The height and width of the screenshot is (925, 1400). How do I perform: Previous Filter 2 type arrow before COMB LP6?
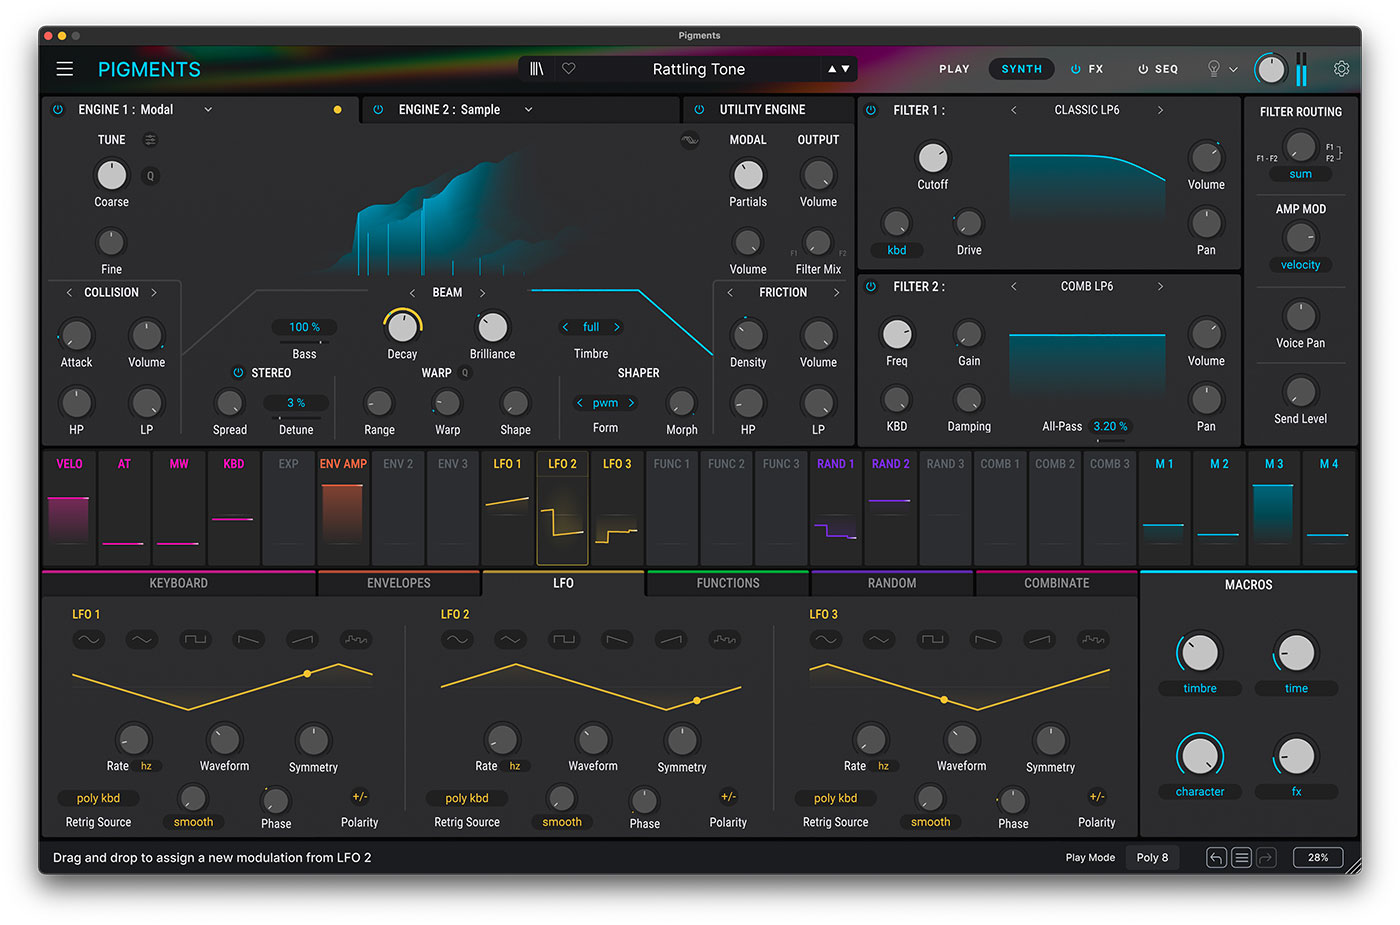[1014, 286]
